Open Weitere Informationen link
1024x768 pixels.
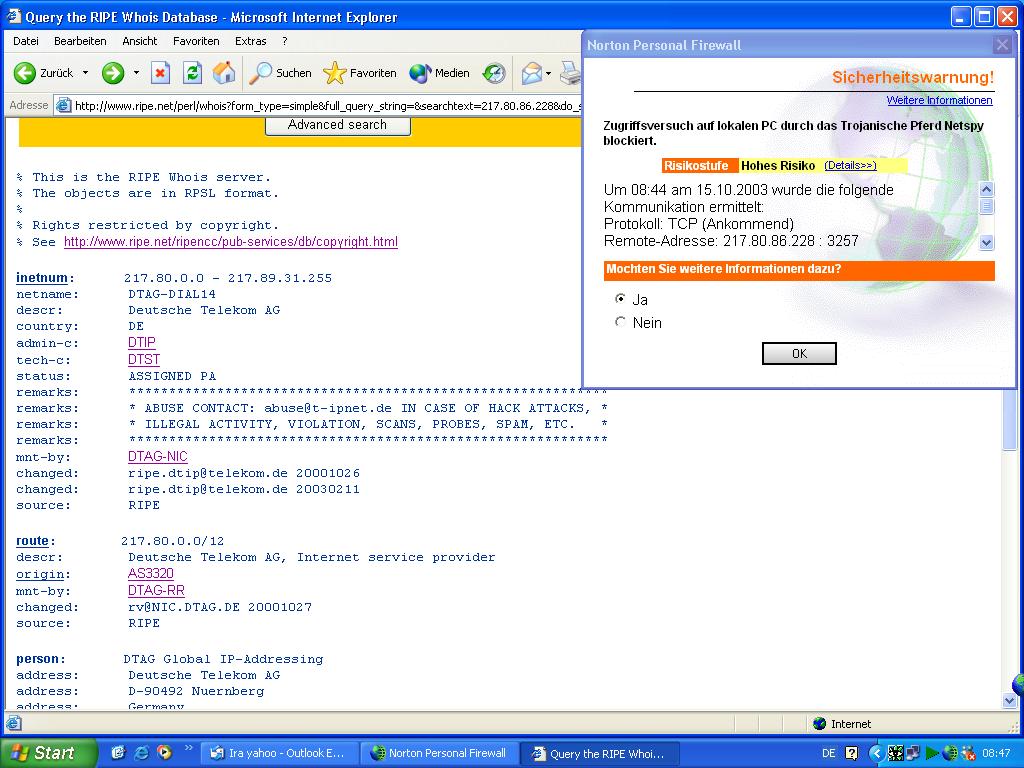point(939,100)
